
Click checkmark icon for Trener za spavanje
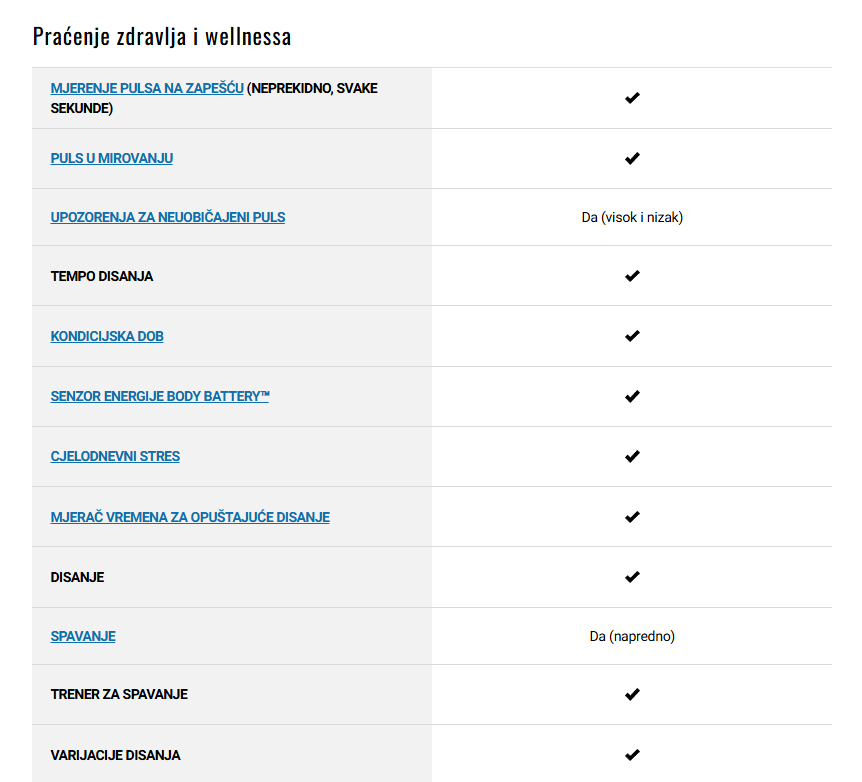tap(632, 694)
